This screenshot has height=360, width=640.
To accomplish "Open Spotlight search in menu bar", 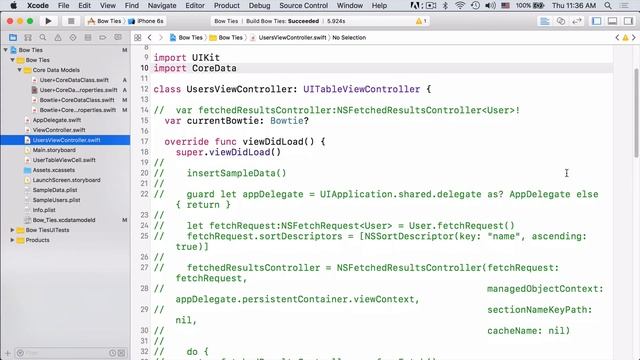I will pyautogui.click(x=608, y=6).
